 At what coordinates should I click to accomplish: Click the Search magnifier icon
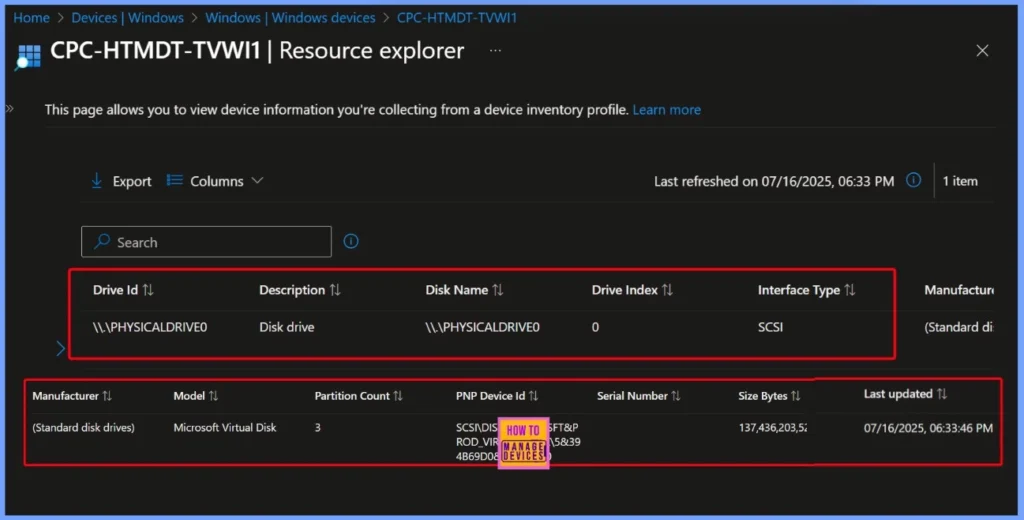pyautogui.click(x=102, y=242)
